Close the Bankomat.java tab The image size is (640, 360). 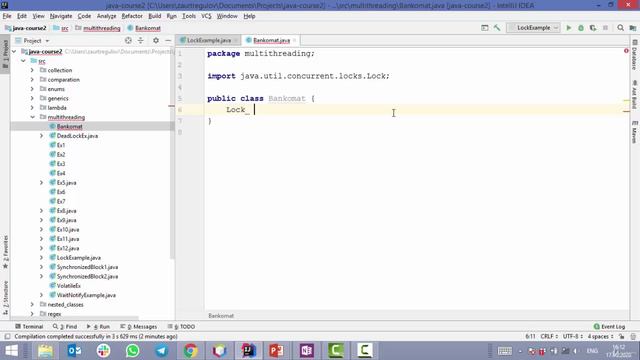pyautogui.click(x=294, y=40)
